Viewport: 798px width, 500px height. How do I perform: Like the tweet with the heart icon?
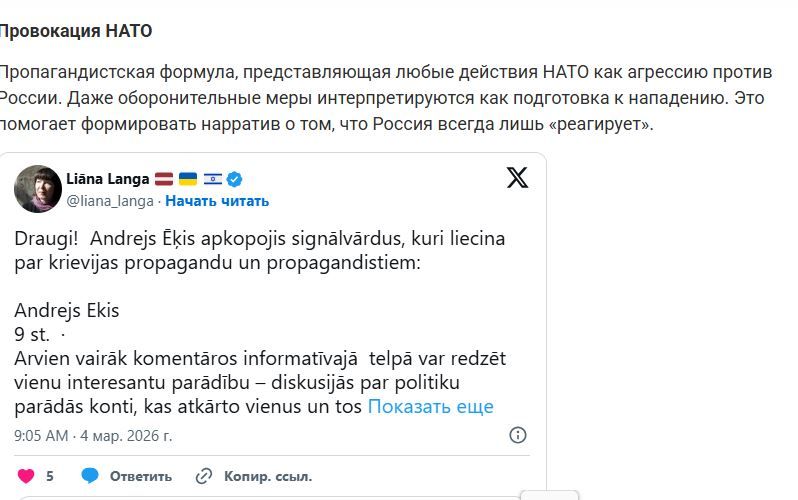coord(26,476)
